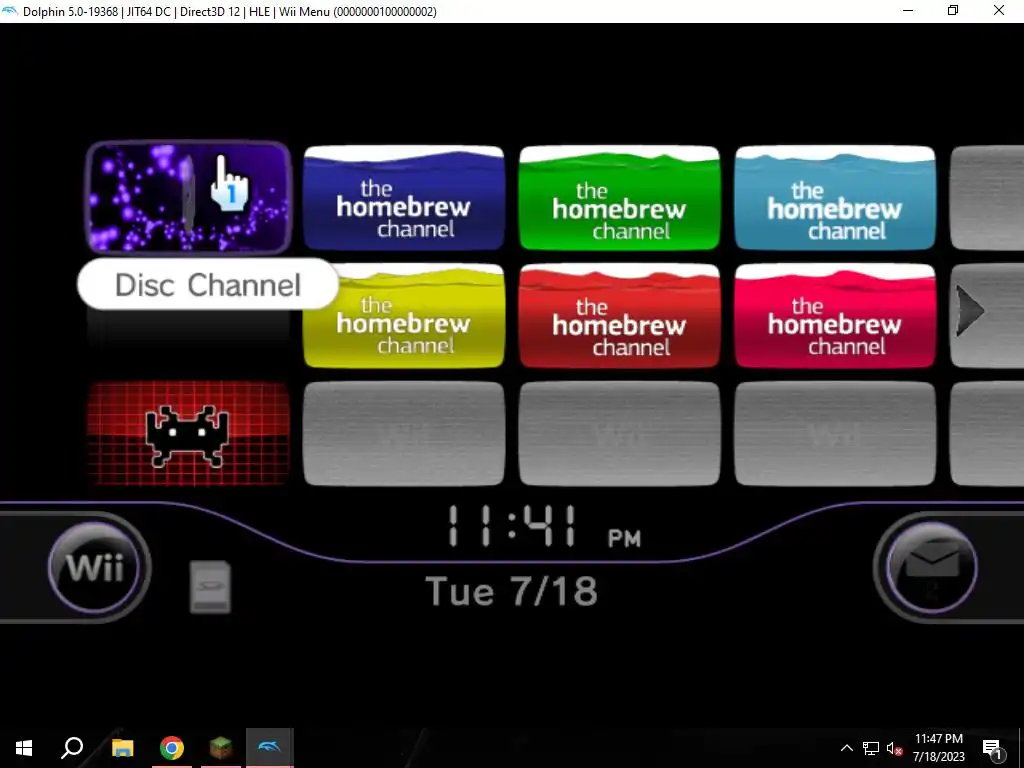Close the Dolphin window
The image size is (1024, 768).
pos(999,11)
